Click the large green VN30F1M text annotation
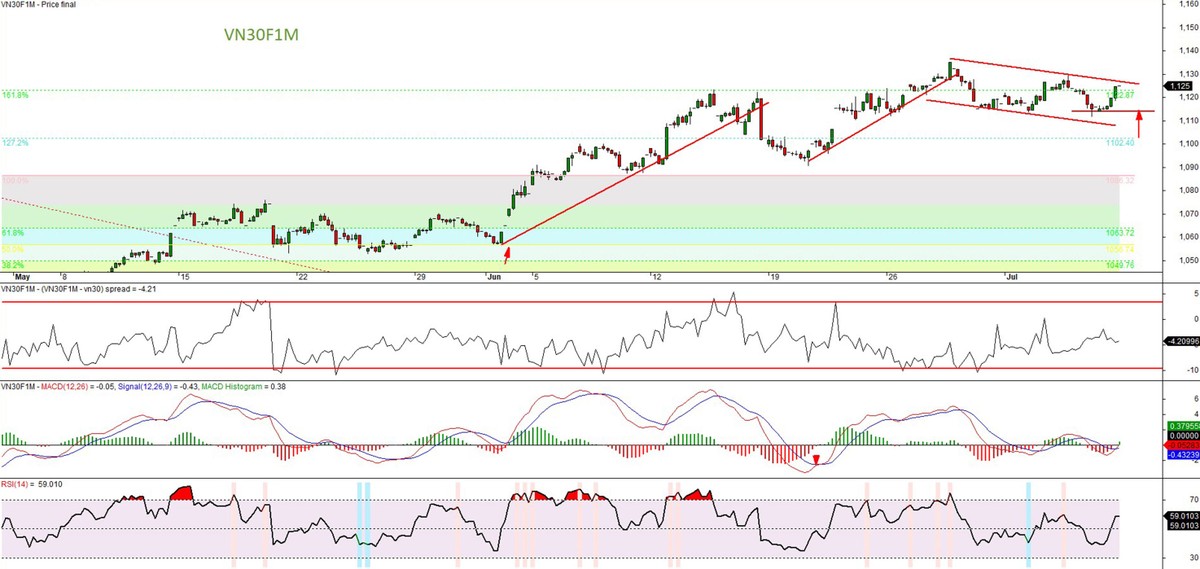 (x=261, y=35)
